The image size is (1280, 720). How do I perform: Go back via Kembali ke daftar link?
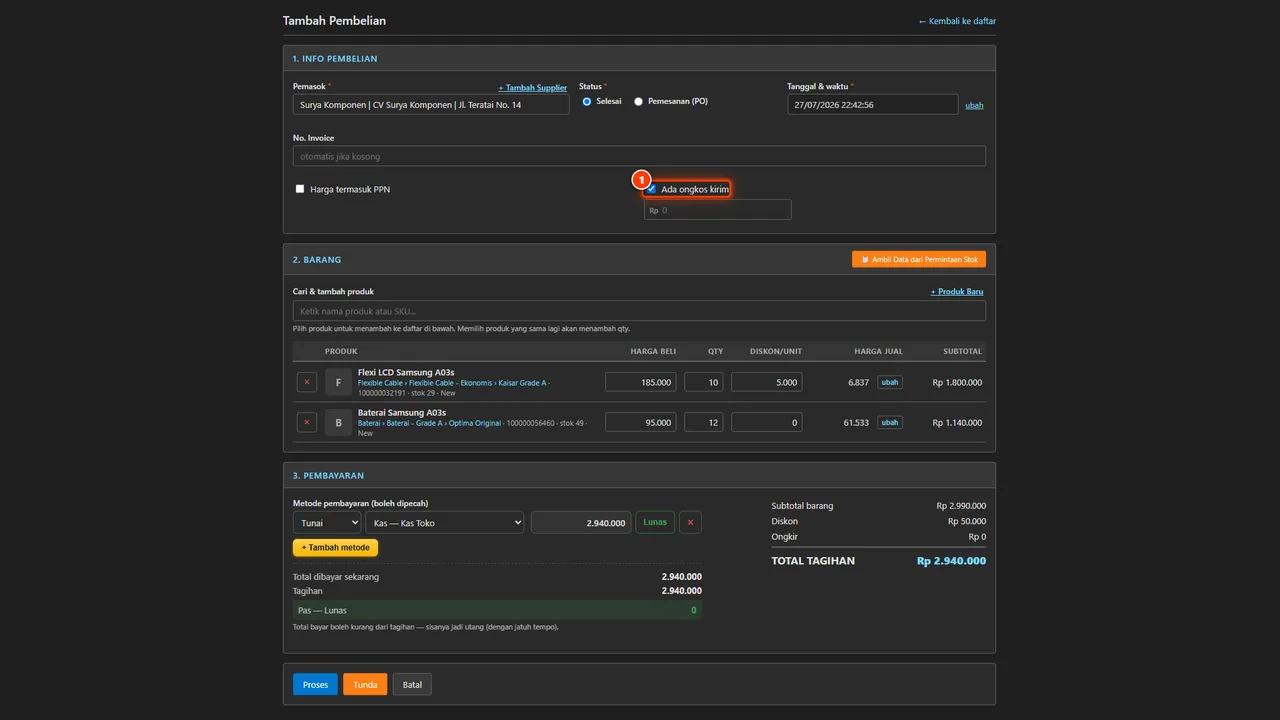(x=957, y=21)
